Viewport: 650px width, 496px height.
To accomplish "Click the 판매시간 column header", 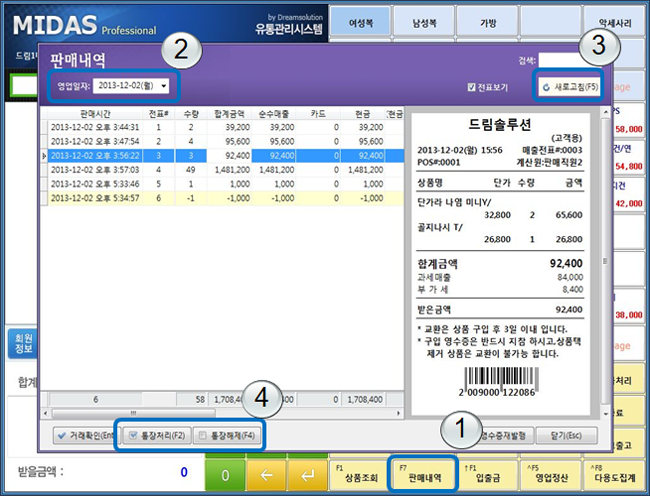I will pos(95,114).
